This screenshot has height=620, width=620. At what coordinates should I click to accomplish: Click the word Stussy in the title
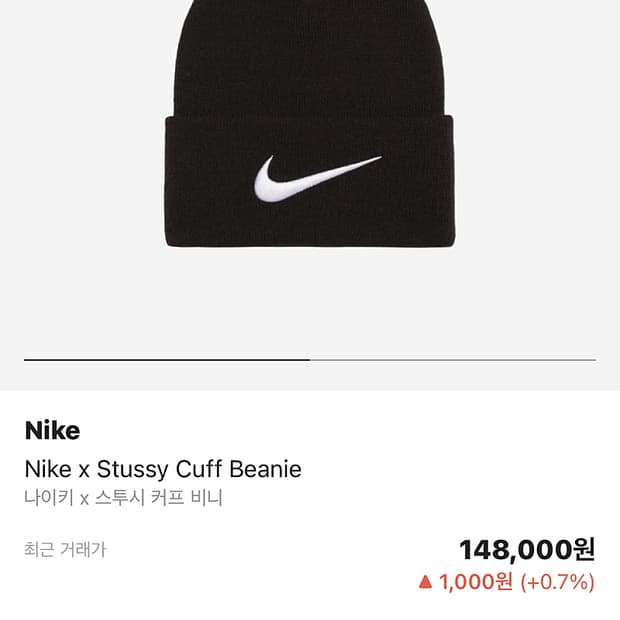pyautogui.click(x=133, y=469)
